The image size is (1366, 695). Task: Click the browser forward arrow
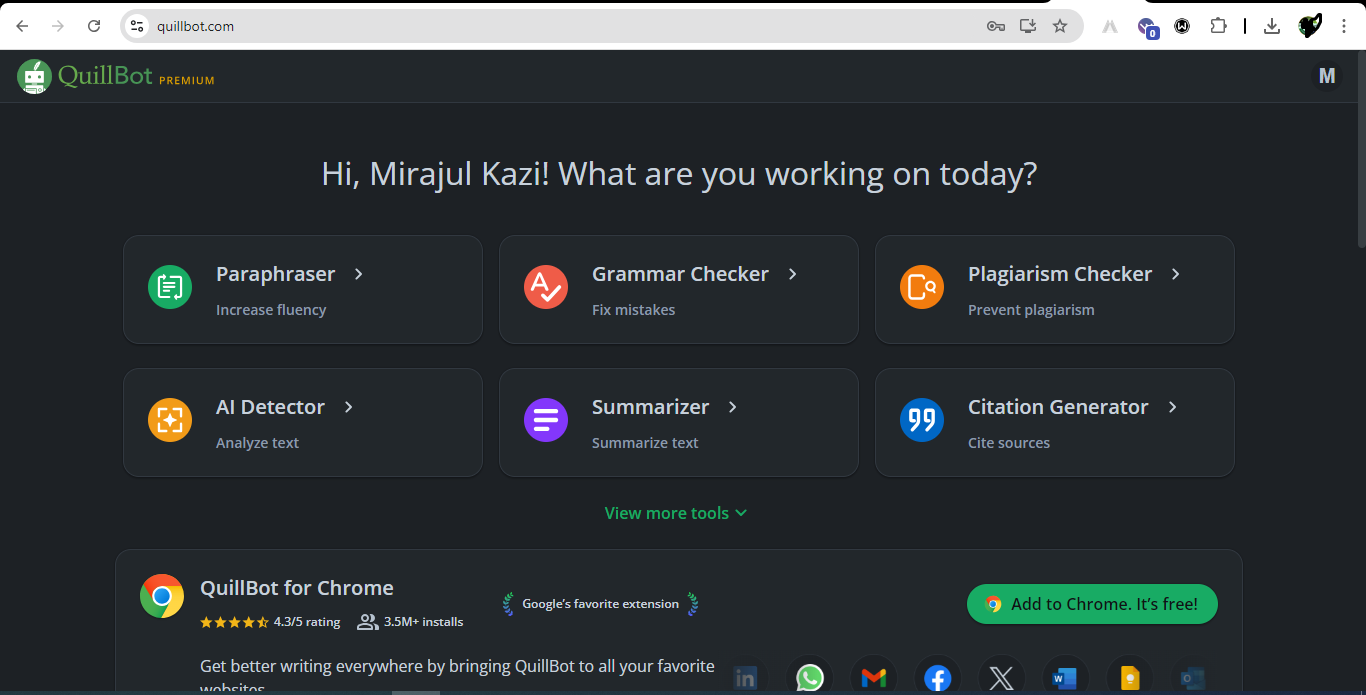[x=58, y=26]
